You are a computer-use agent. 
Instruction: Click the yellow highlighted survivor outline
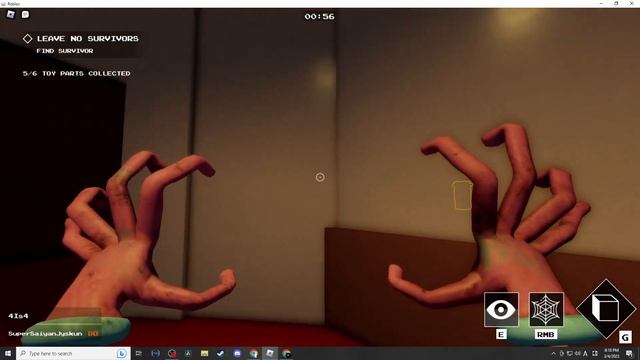click(462, 196)
